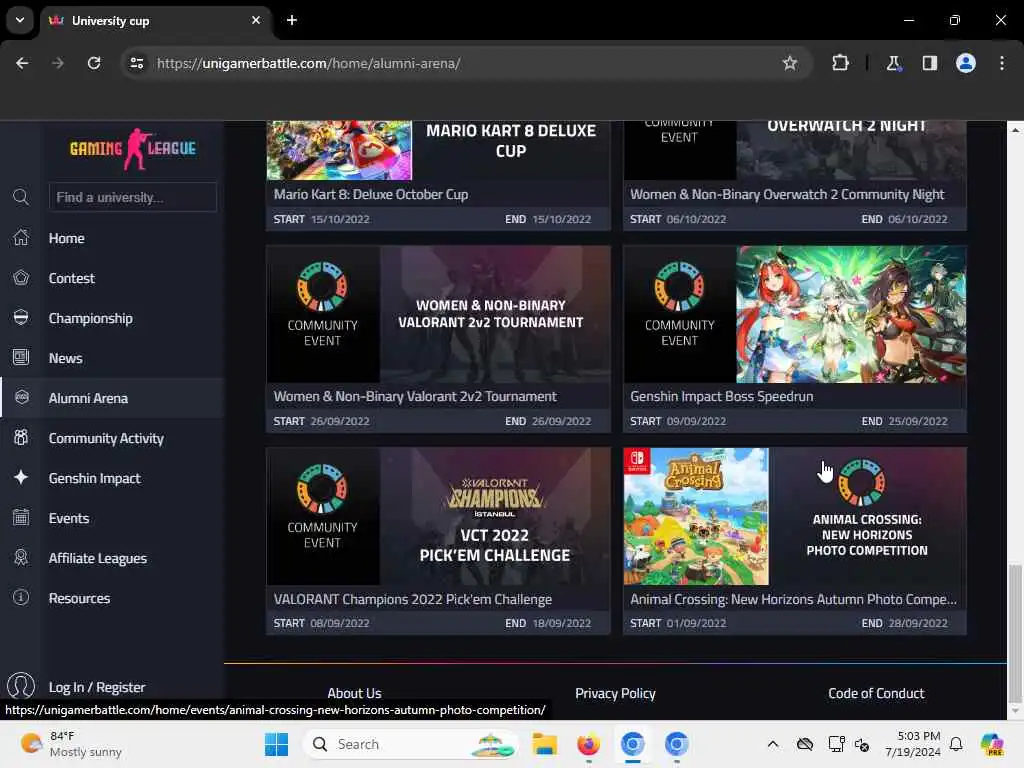
Task: Click Log In / Register link
Action: pyautogui.click(x=97, y=687)
